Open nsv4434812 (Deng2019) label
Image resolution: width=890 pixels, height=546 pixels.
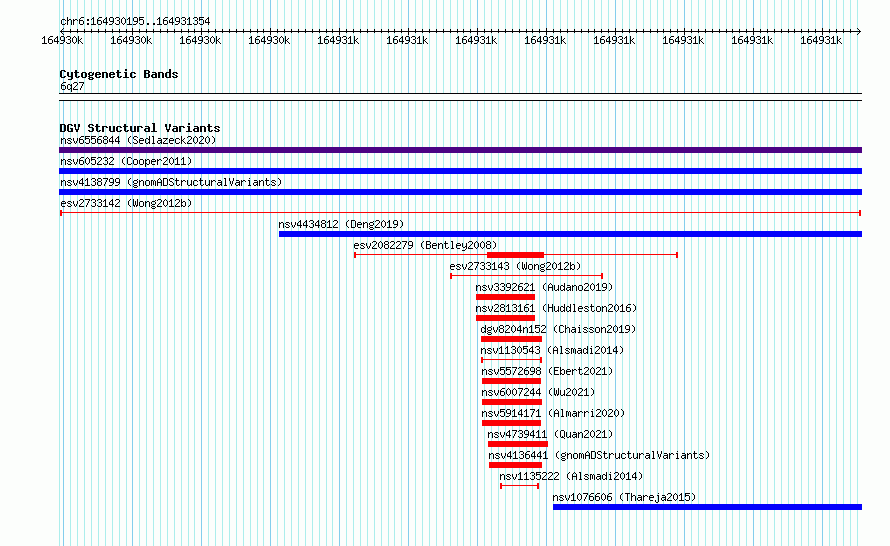click(341, 224)
